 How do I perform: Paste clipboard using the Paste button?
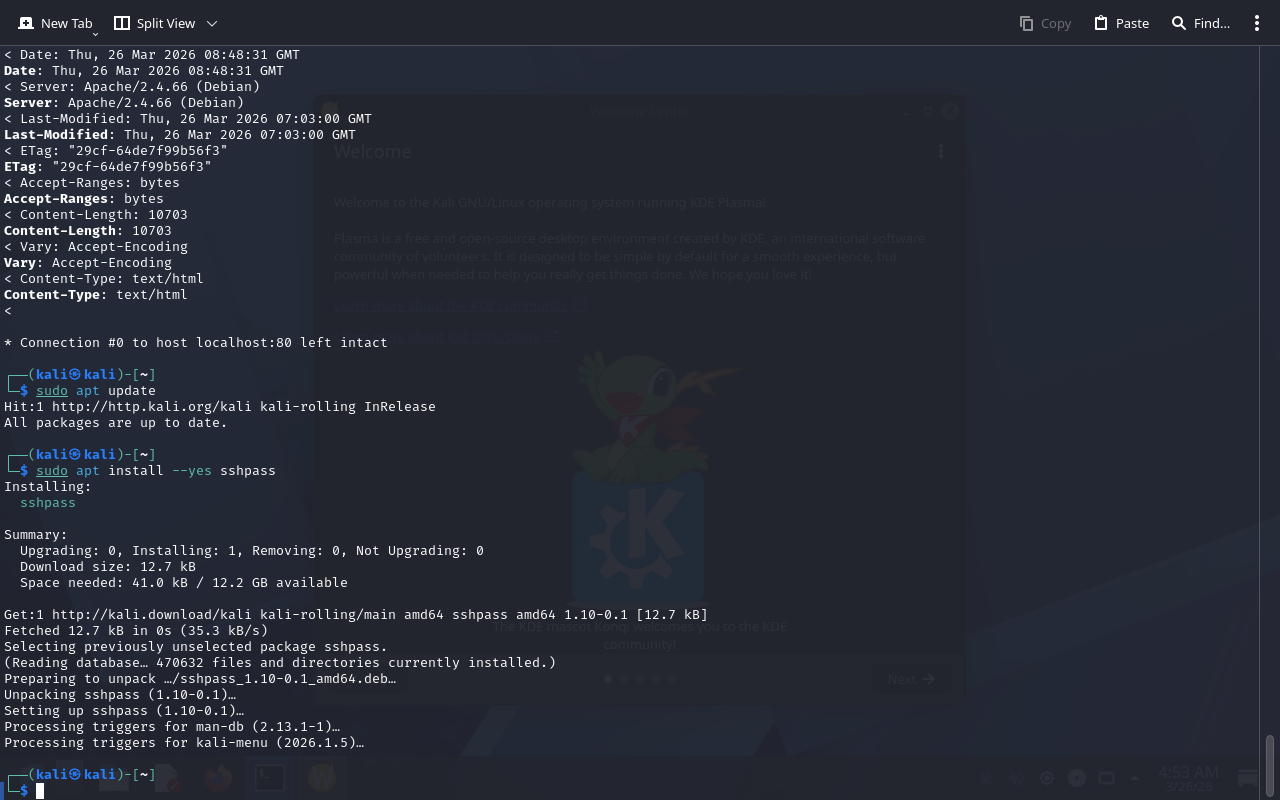1121,23
